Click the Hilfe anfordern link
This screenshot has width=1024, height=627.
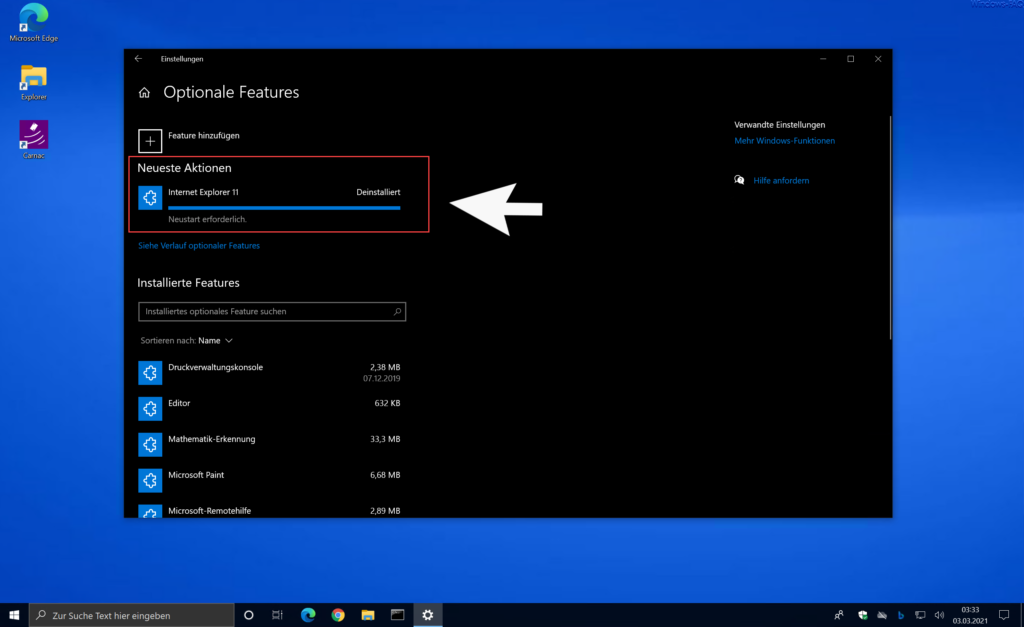point(781,181)
